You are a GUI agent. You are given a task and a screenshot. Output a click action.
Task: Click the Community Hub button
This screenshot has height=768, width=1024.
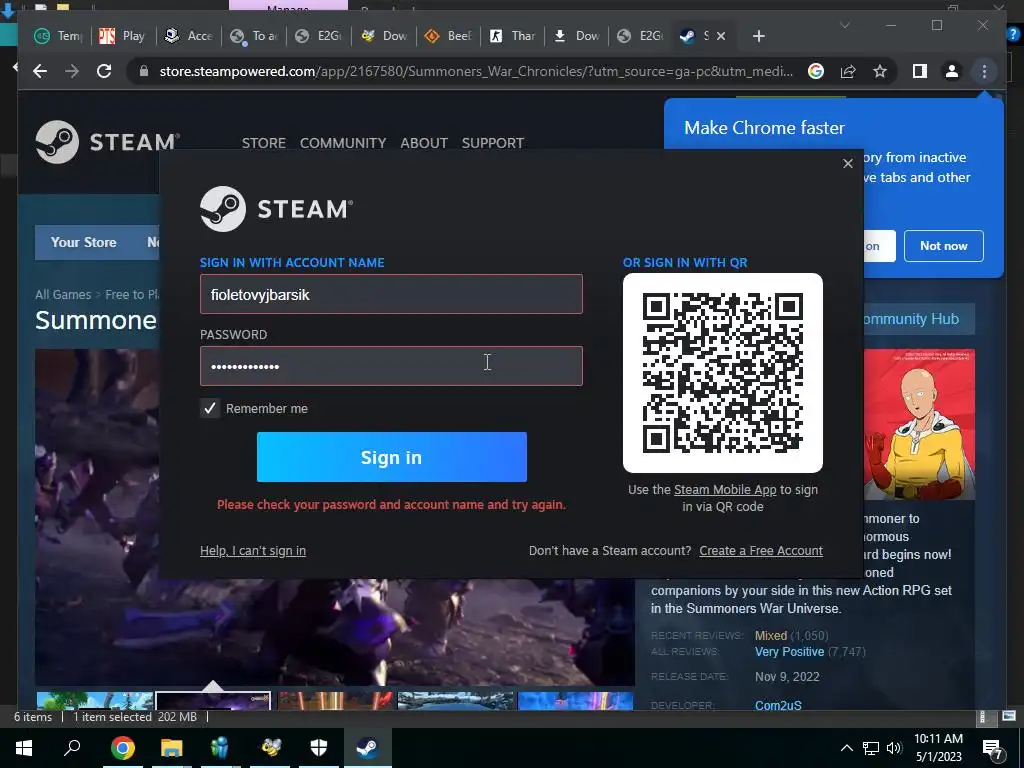coord(919,319)
